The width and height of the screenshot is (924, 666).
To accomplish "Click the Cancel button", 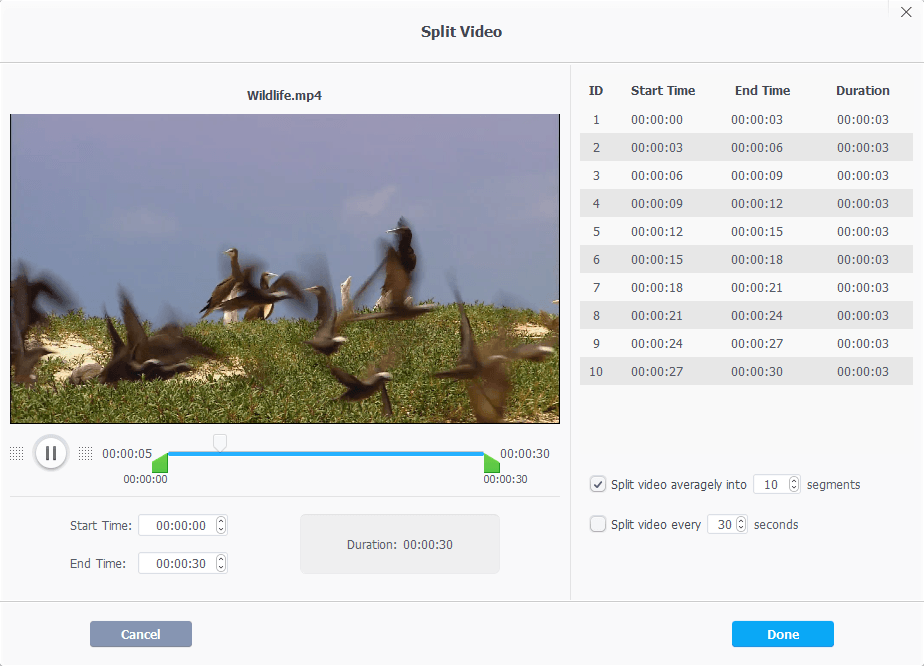I will [141, 634].
